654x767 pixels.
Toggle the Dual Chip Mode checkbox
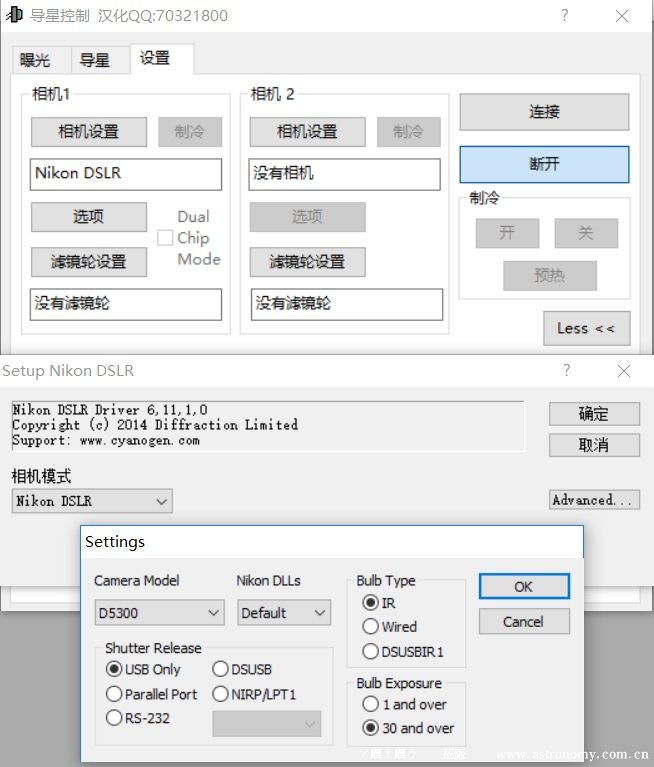click(165, 238)
